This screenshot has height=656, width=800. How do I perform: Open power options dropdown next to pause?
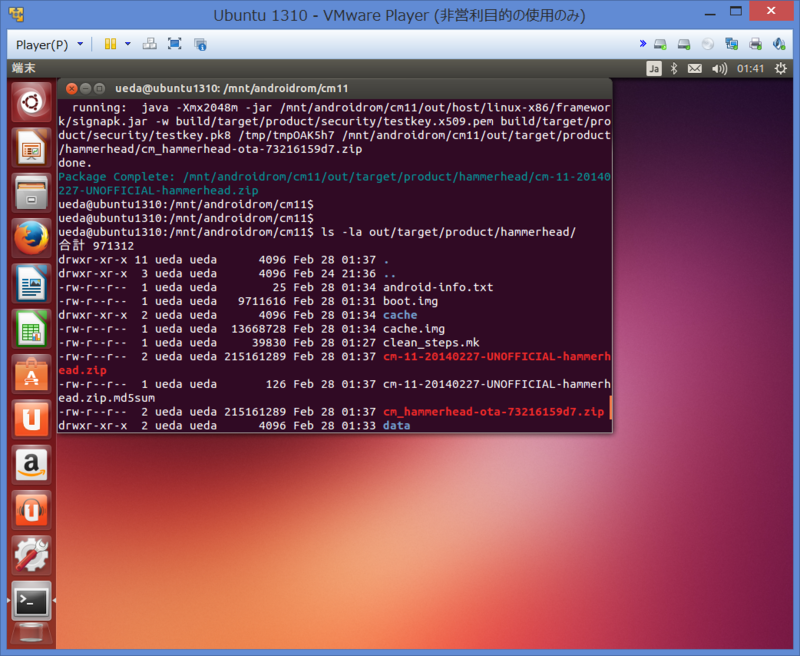(128, 44)
